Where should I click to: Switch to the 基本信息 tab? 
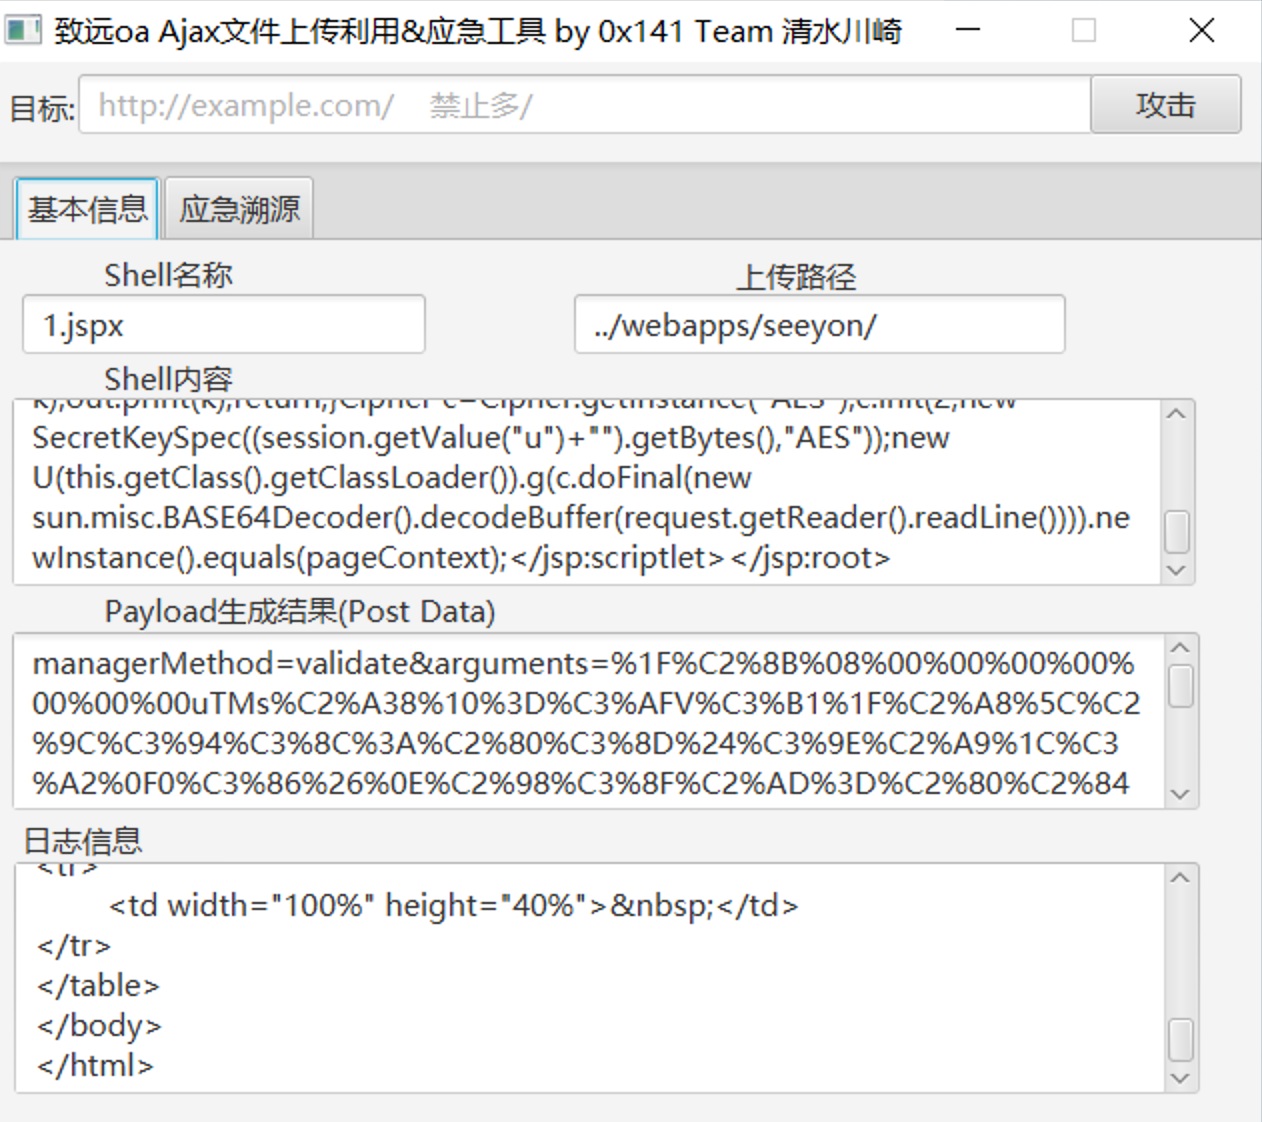pyautogui.click(x=87, y=209)
